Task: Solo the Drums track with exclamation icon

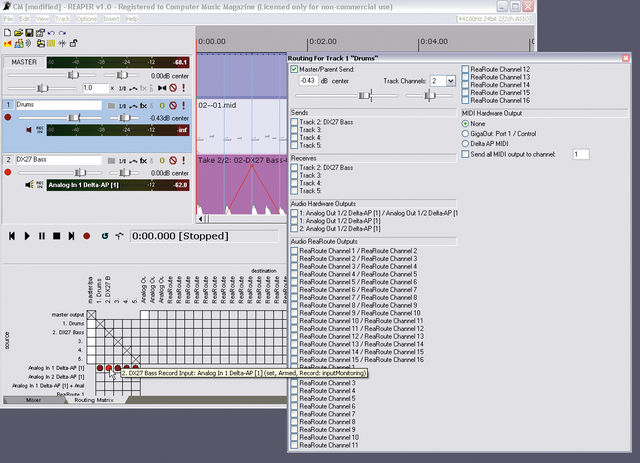Action: pos(184,105)
